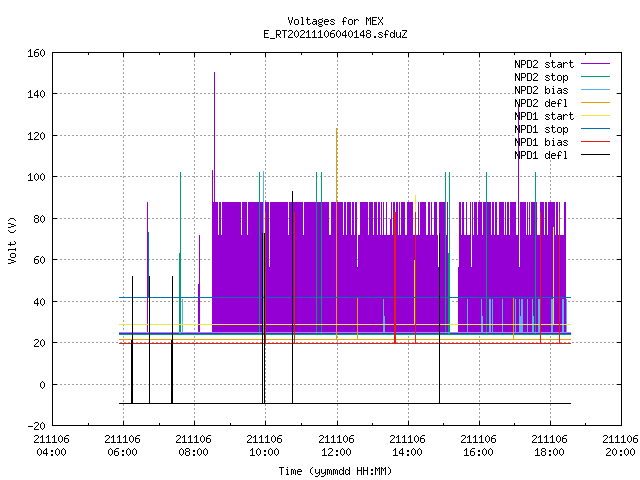Select the NPD2 defl legend label
The image size is (640, 480).
(x=541, y=103)
